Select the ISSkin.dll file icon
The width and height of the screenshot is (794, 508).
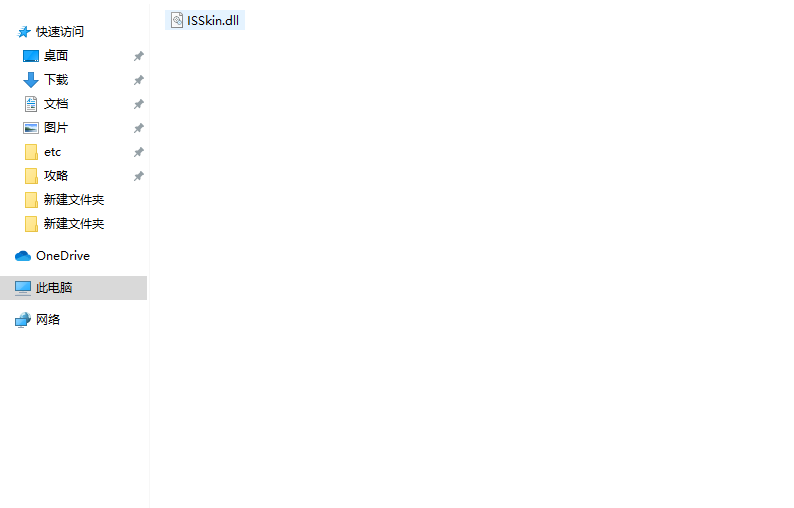(x=177, y=20)
